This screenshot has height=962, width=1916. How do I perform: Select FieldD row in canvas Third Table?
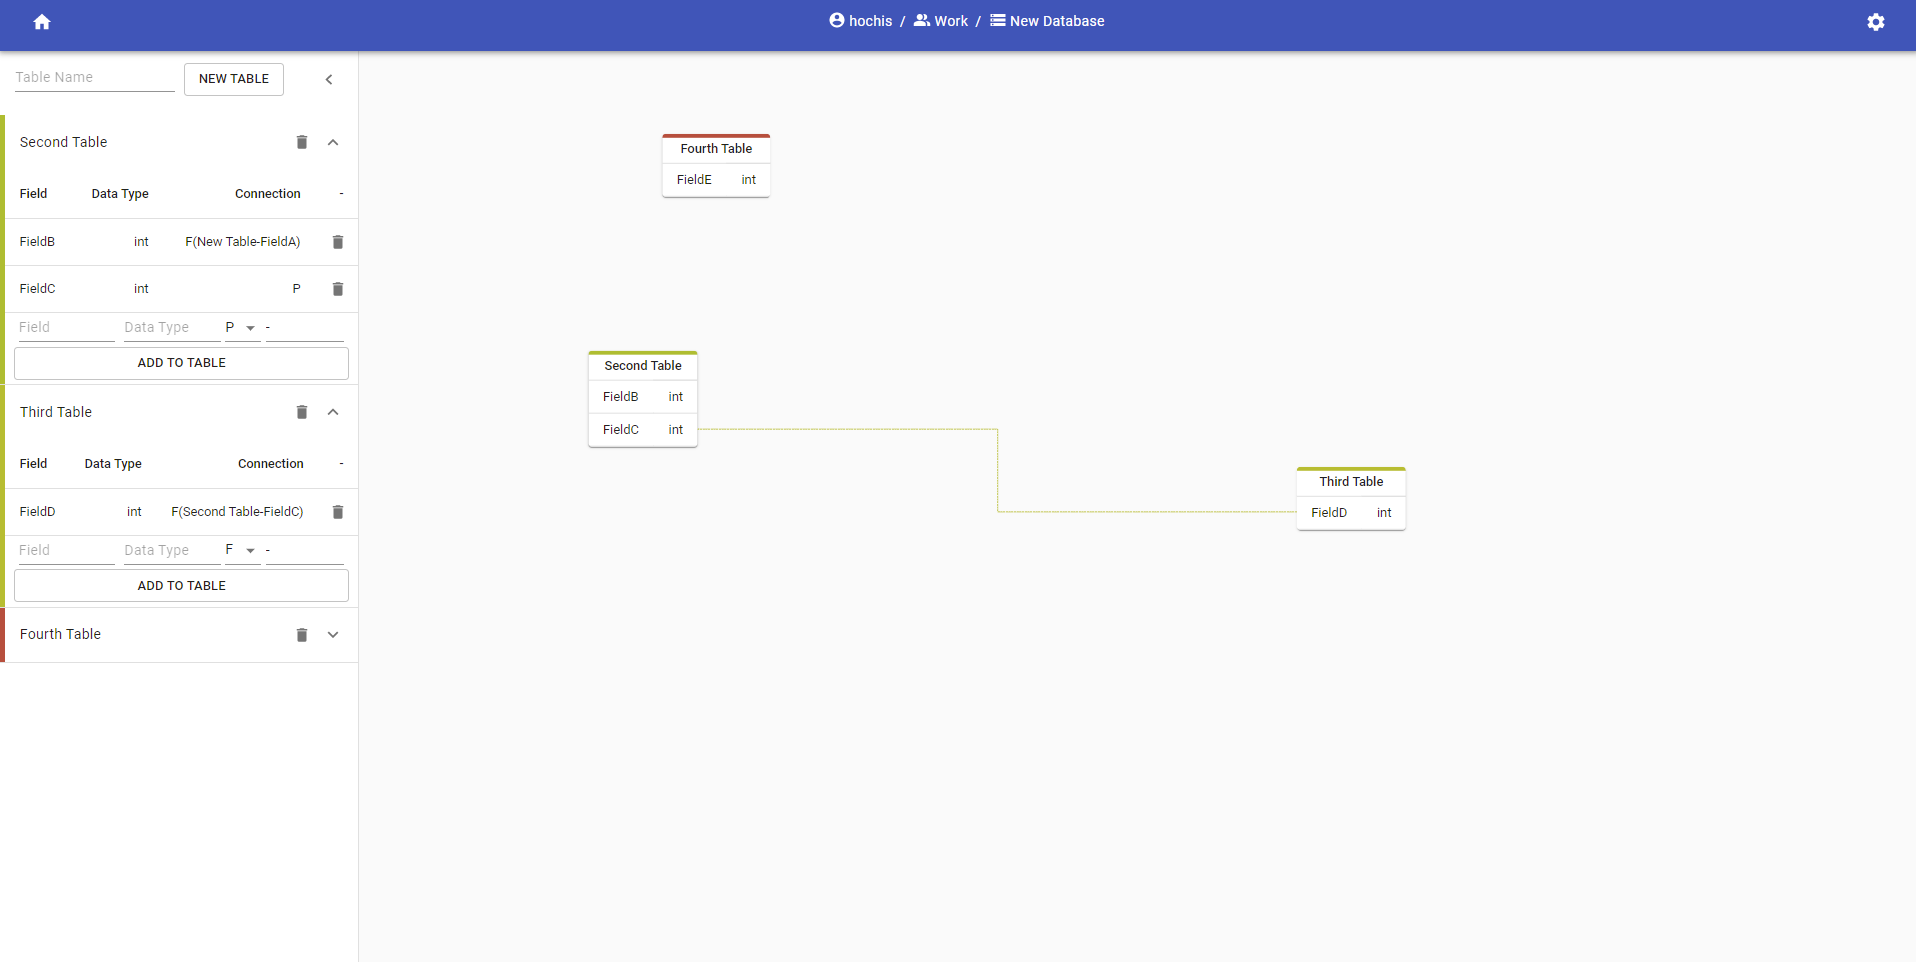[x=1351, y=513]
